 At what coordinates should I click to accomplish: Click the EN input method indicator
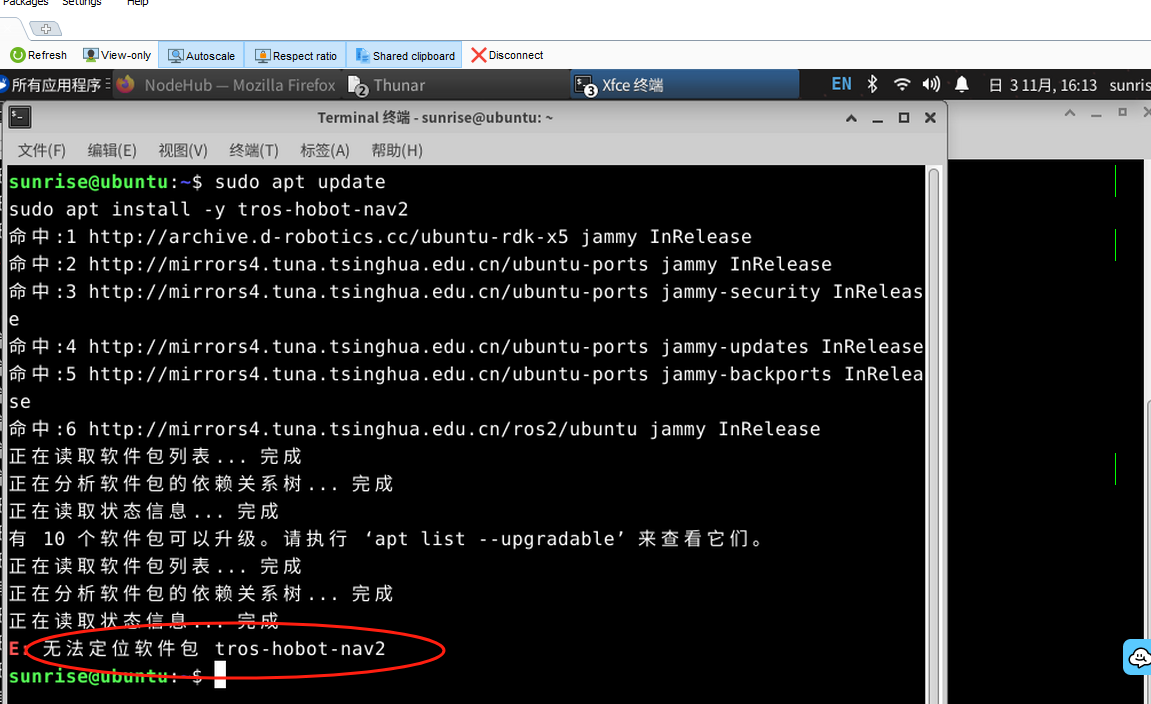pos(841,84)
